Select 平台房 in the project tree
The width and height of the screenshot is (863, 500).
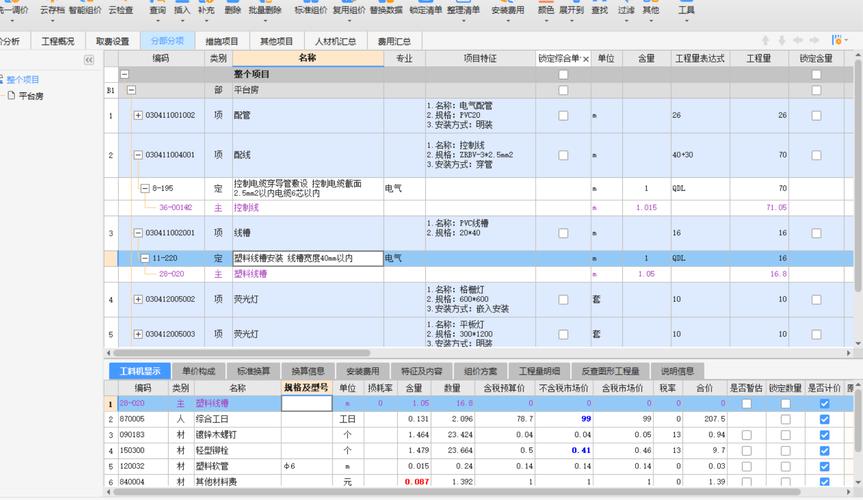click(33, 96)
